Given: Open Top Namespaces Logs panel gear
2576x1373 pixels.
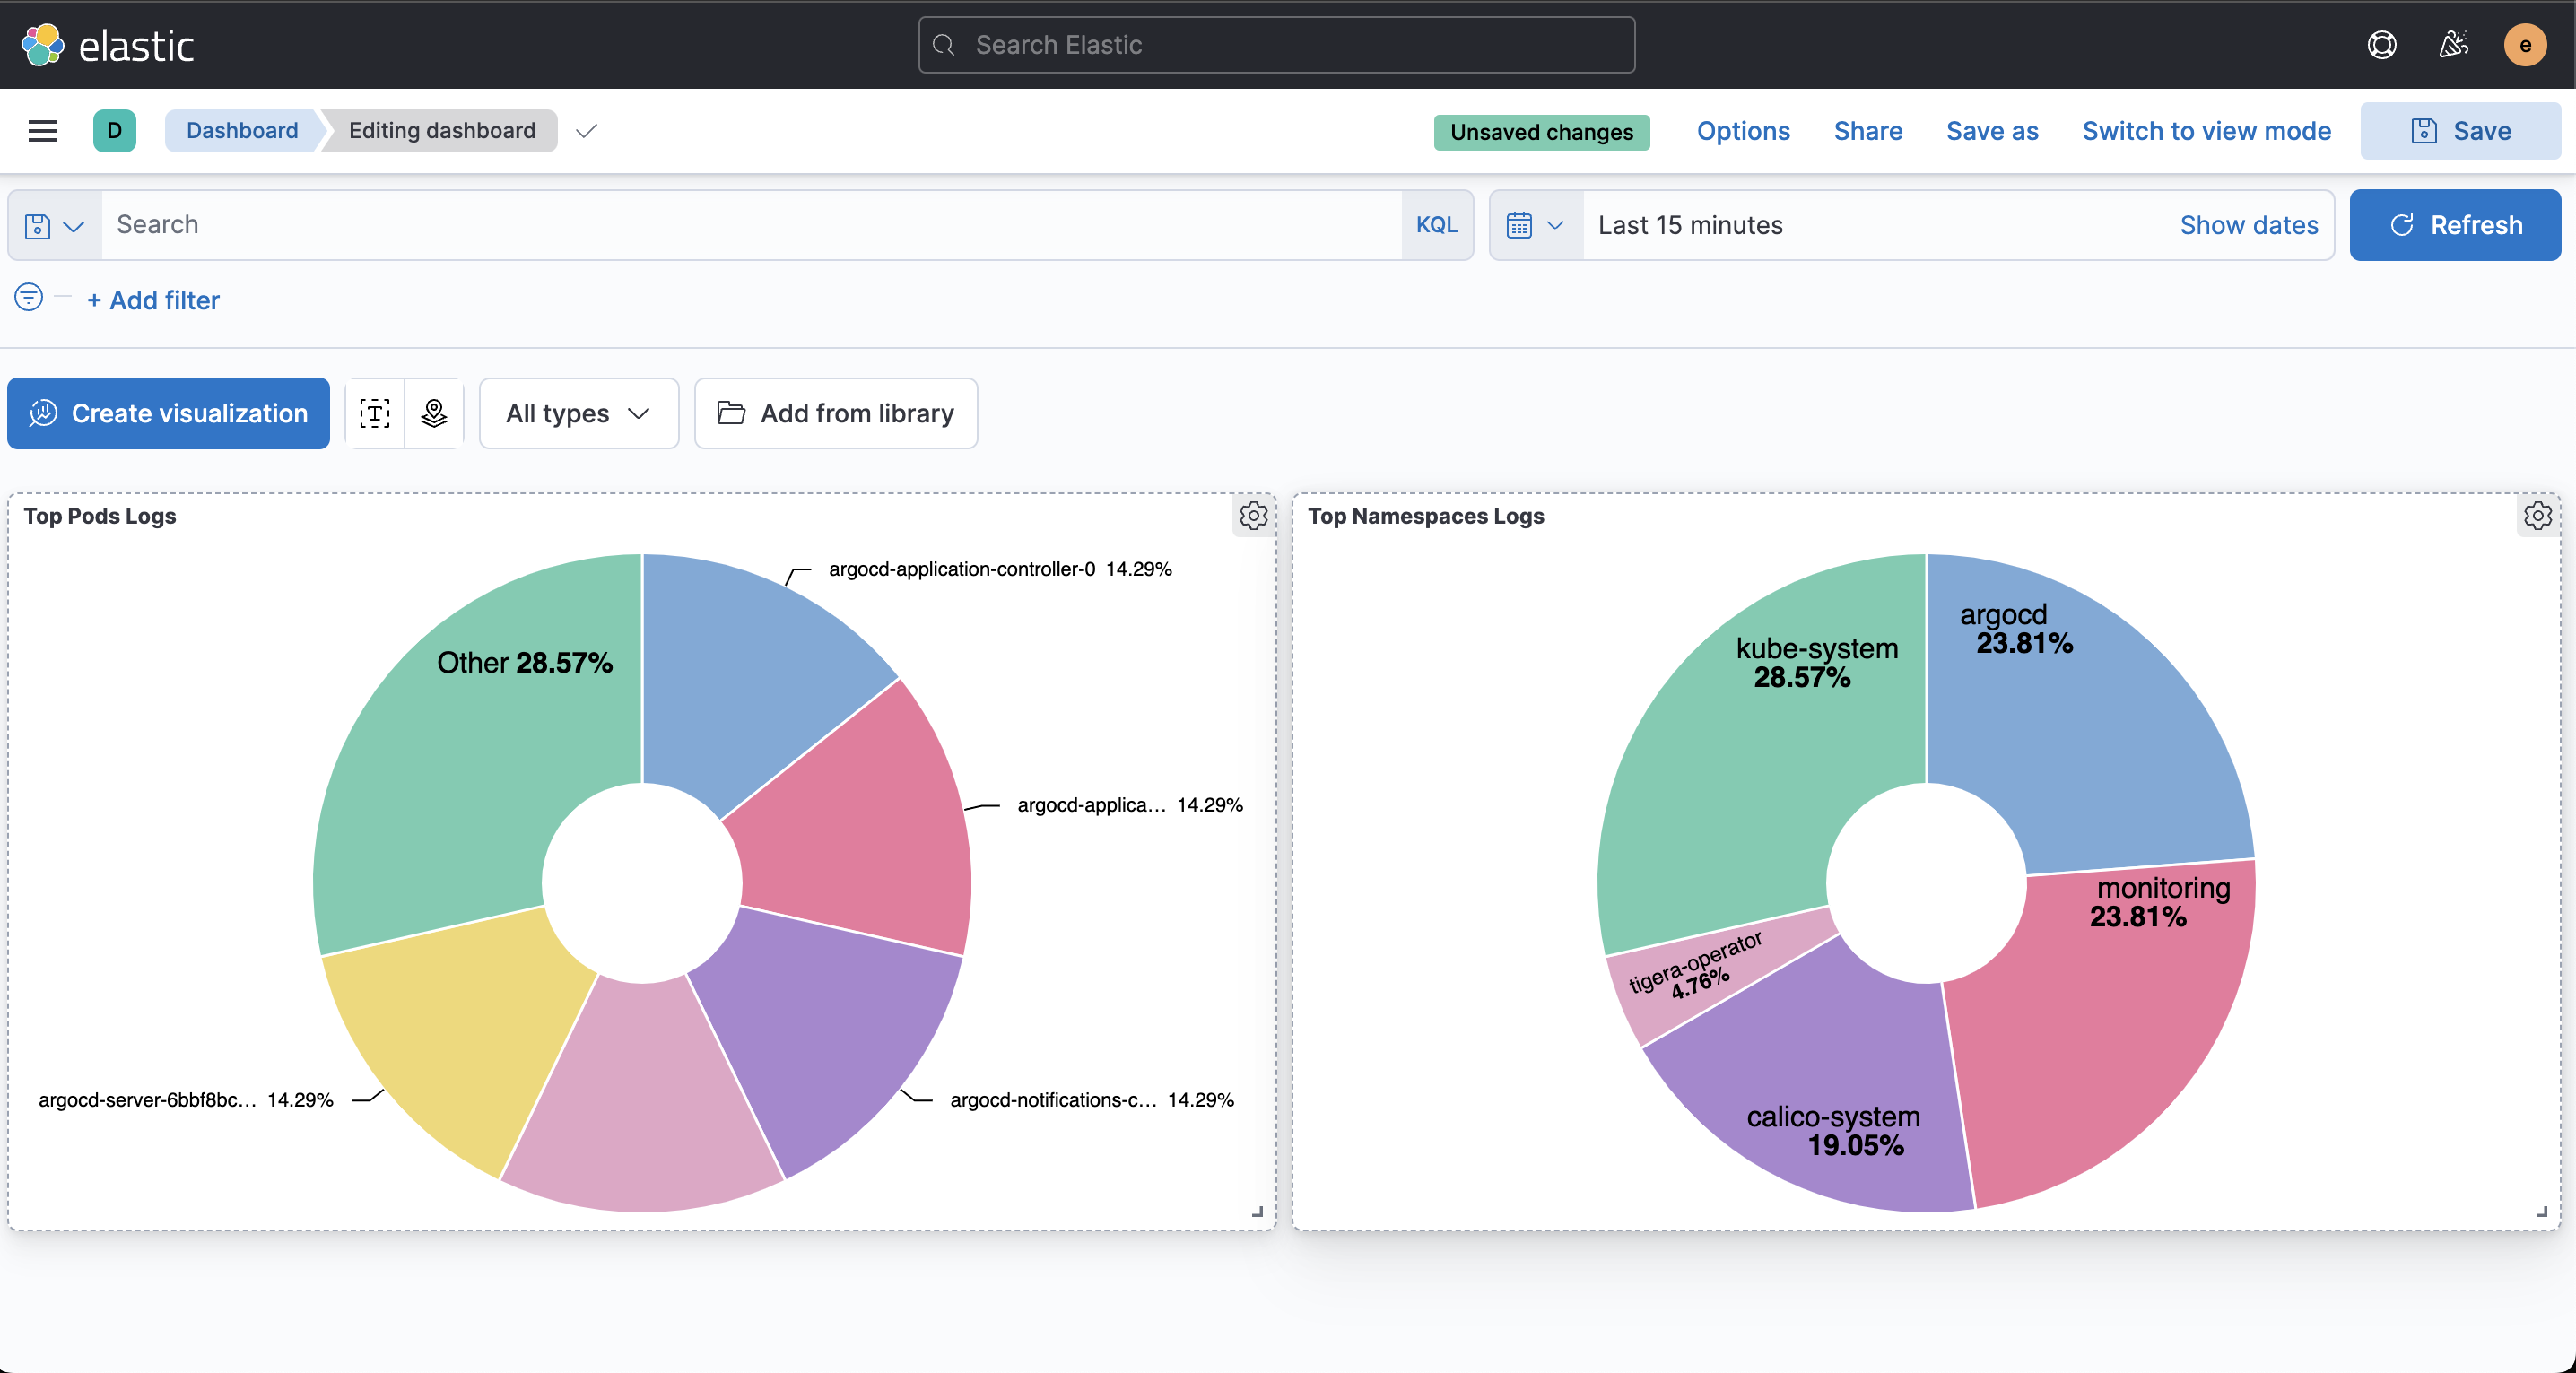Looking at the screenshot, I should point(2537,515).
